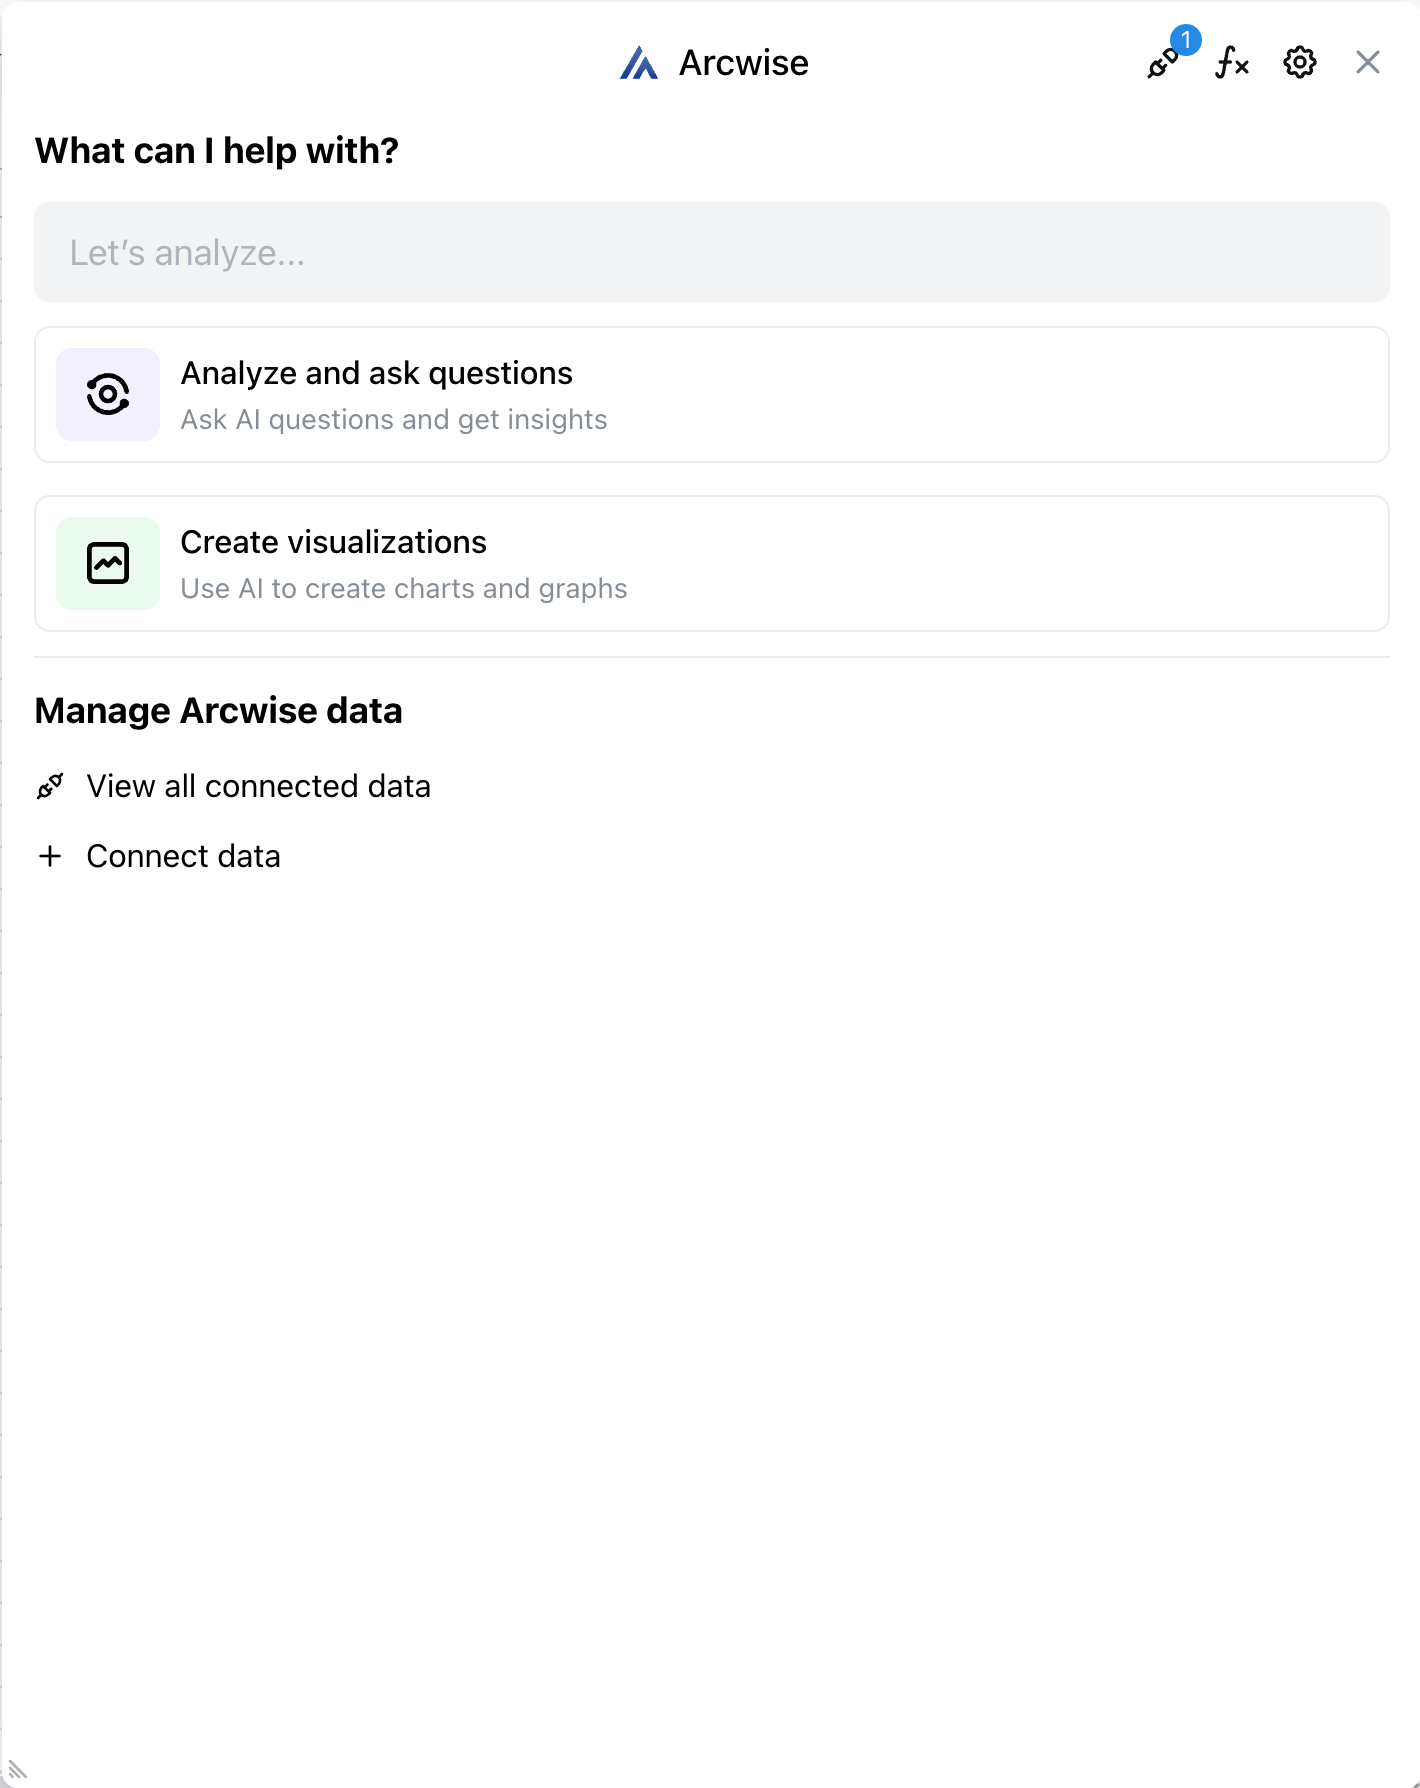The width and height of the screenshot is (1420, 1788).
Task: Click the plus icon beside Connect data
Action: click(x=50, y=856)
